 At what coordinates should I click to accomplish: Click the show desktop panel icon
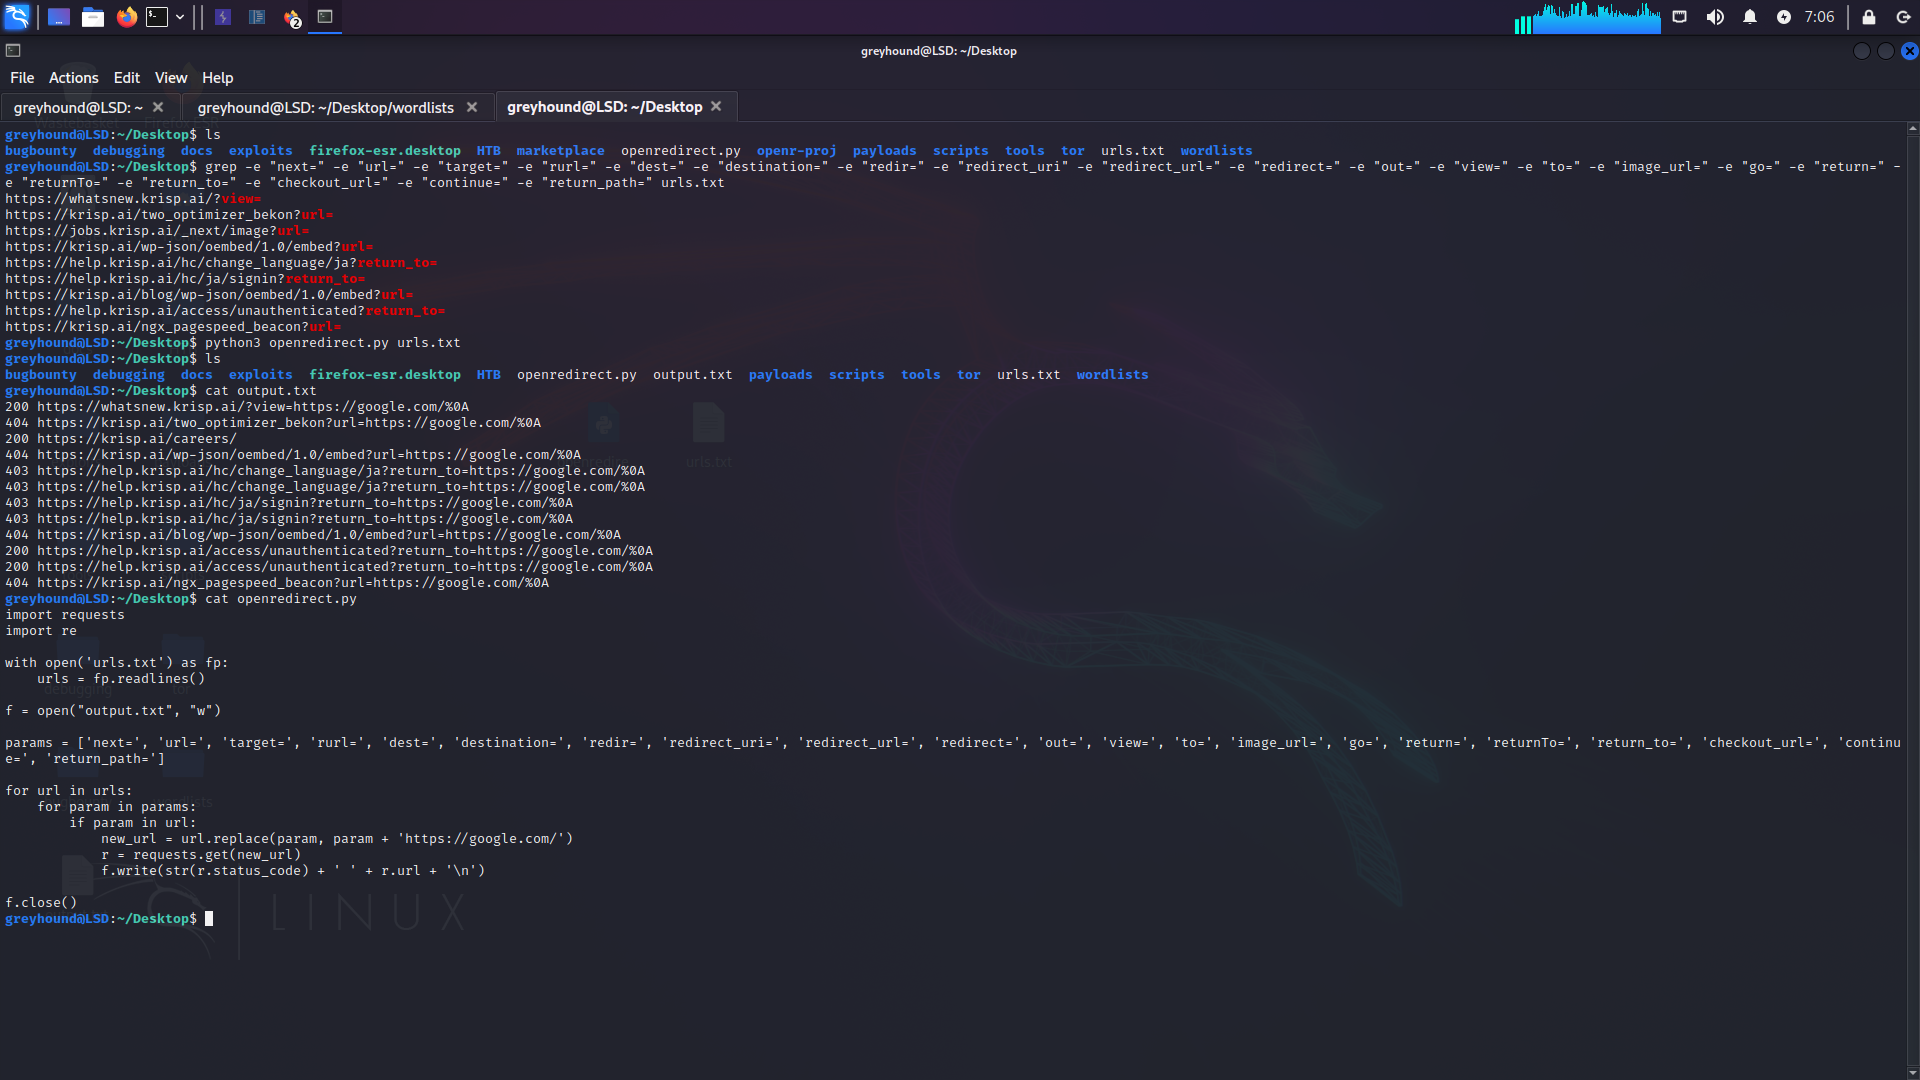pyautogui.click(x=59, y=17)
